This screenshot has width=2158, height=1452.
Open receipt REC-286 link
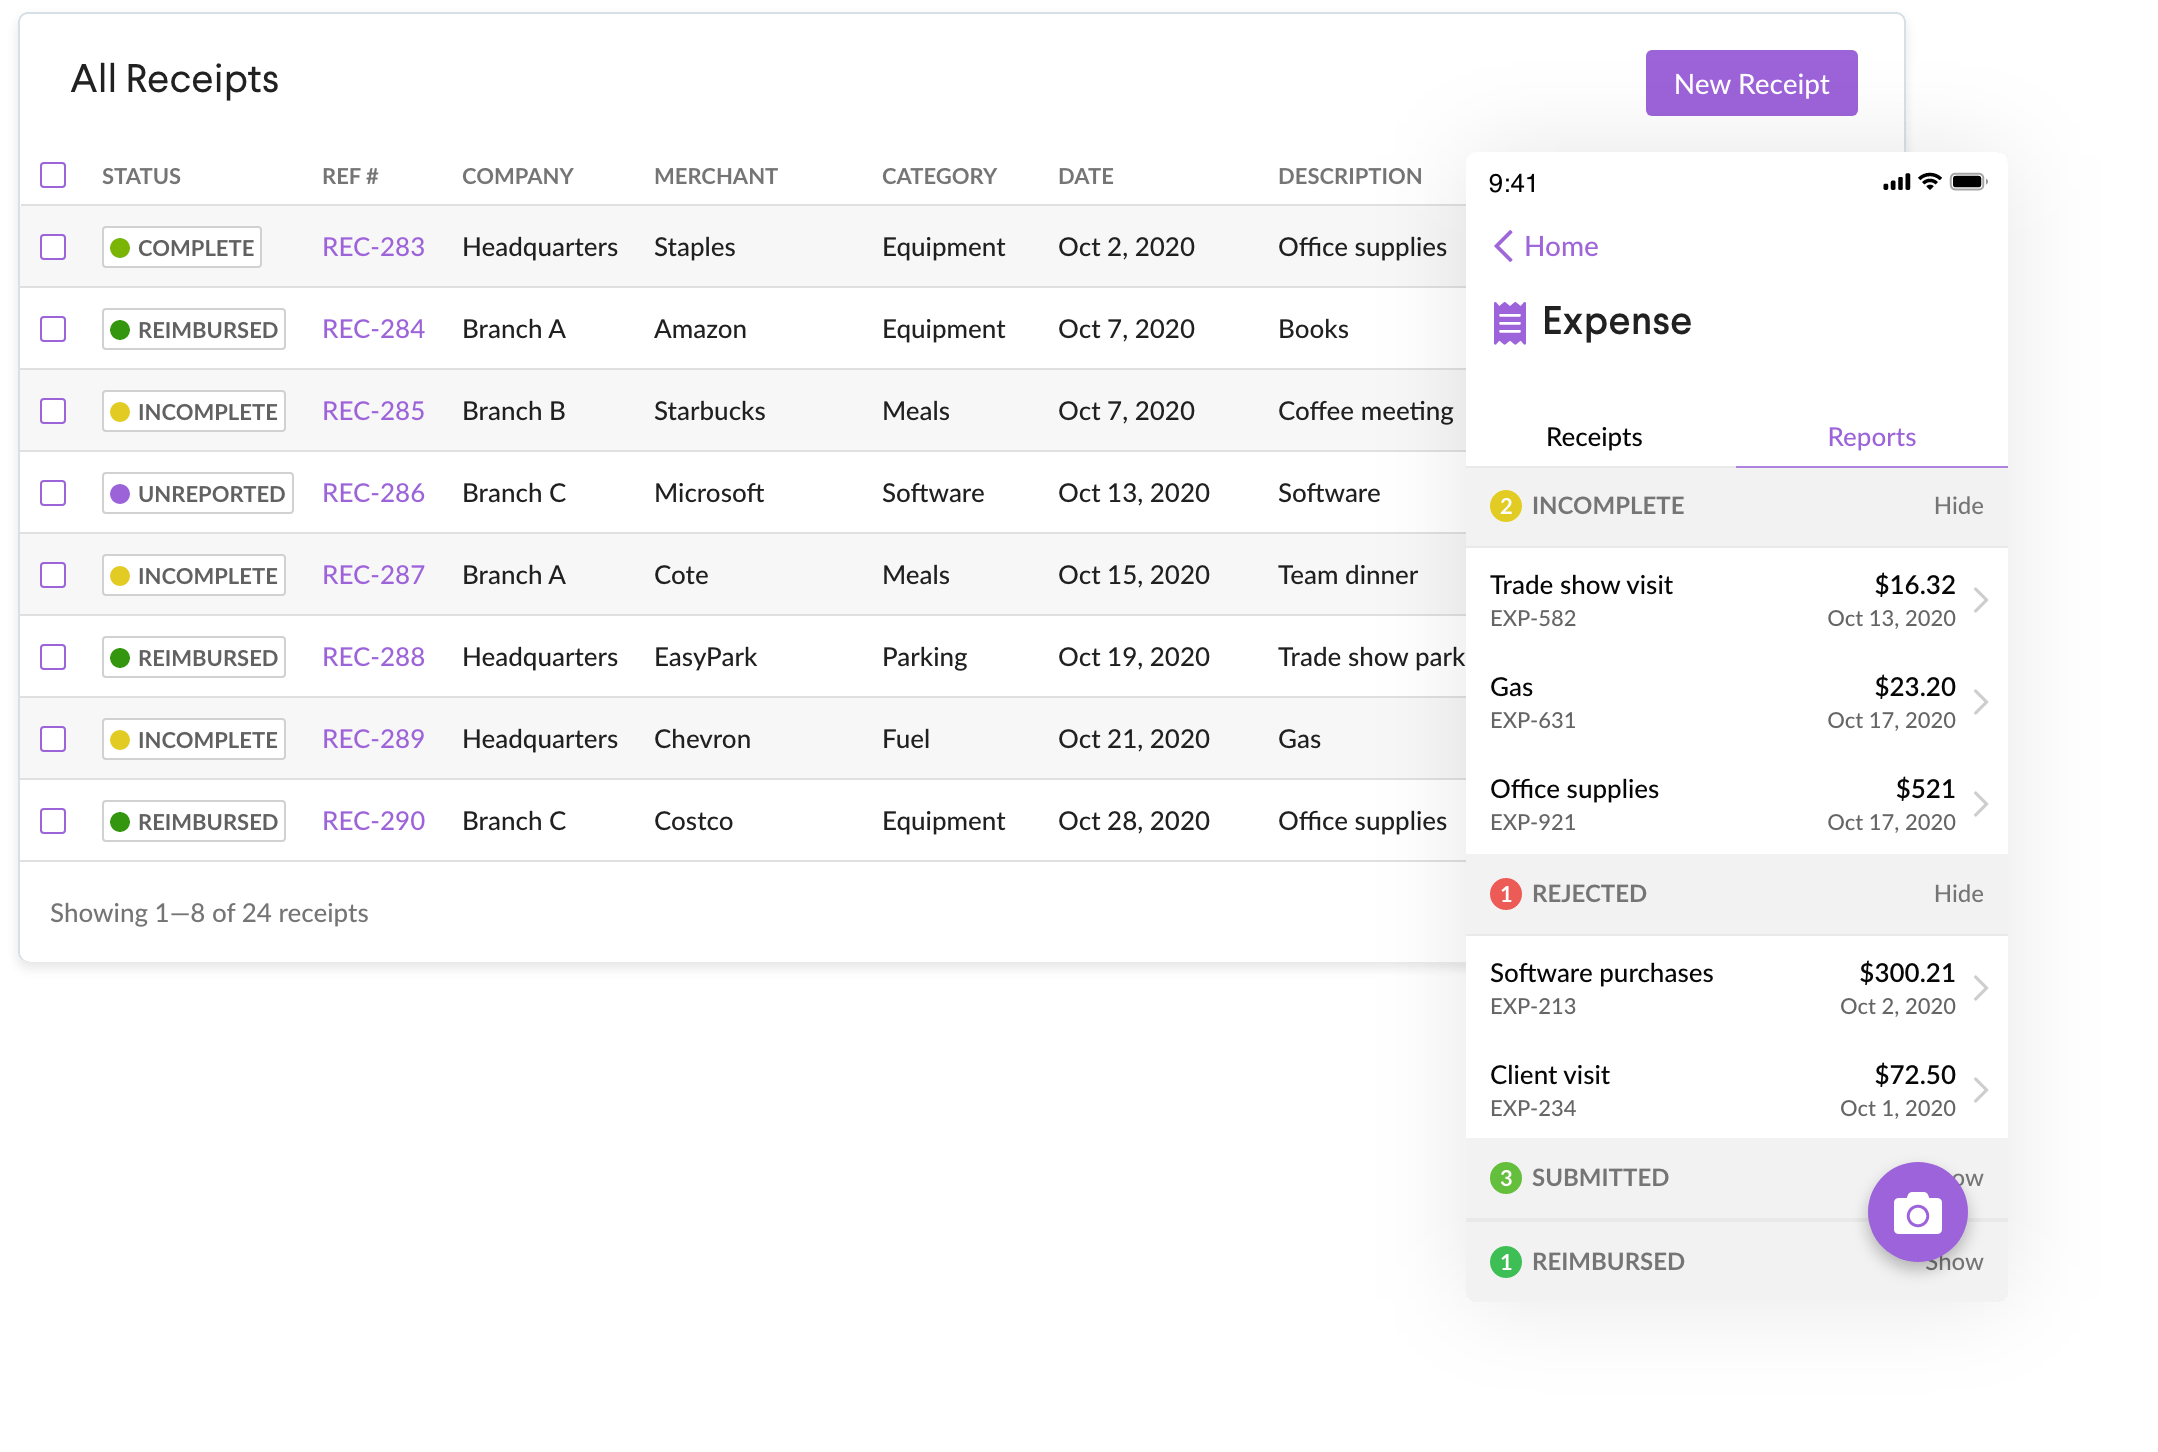(373, 492)
